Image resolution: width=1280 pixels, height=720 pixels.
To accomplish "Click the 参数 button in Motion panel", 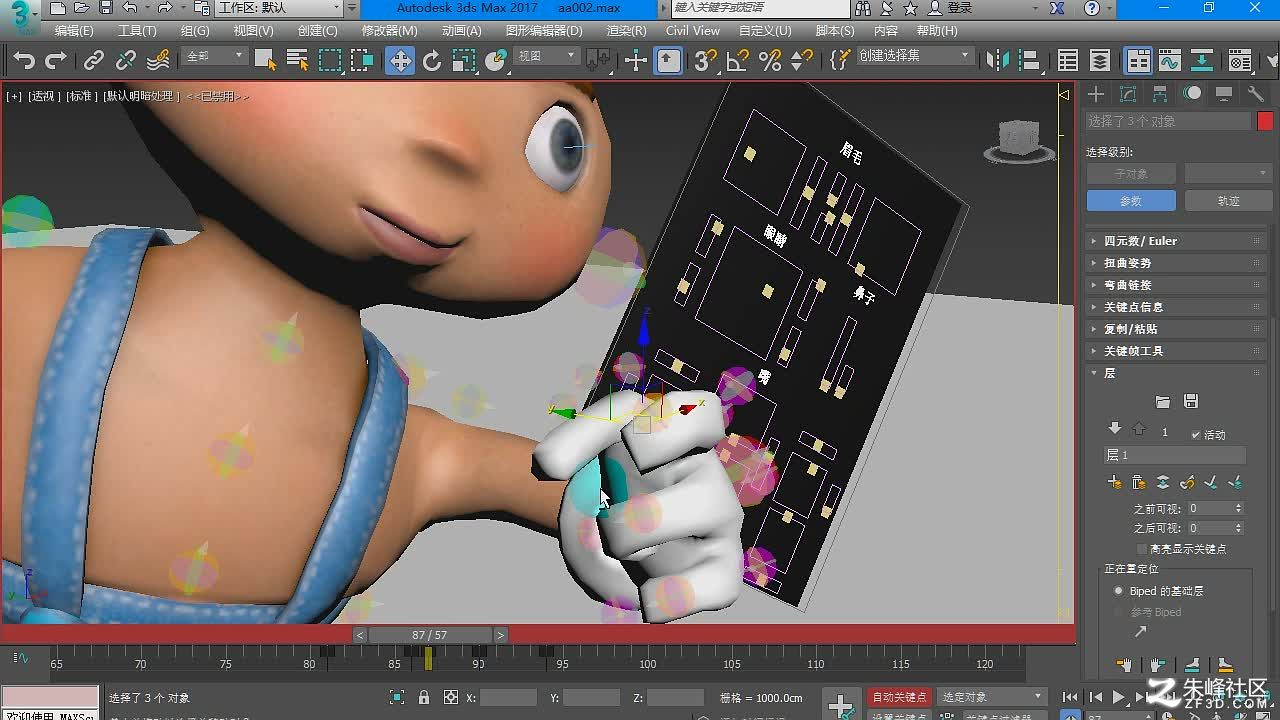I will (1130, 201).
